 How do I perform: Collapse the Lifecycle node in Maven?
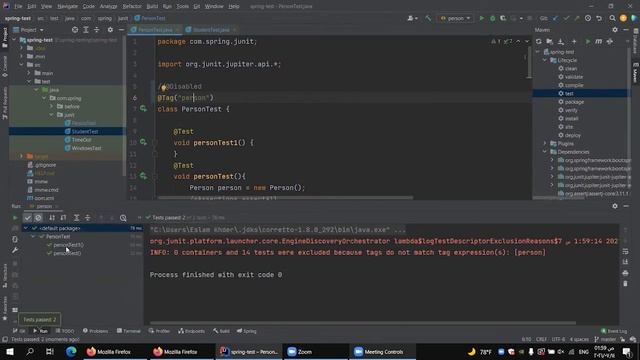[545, 60]
